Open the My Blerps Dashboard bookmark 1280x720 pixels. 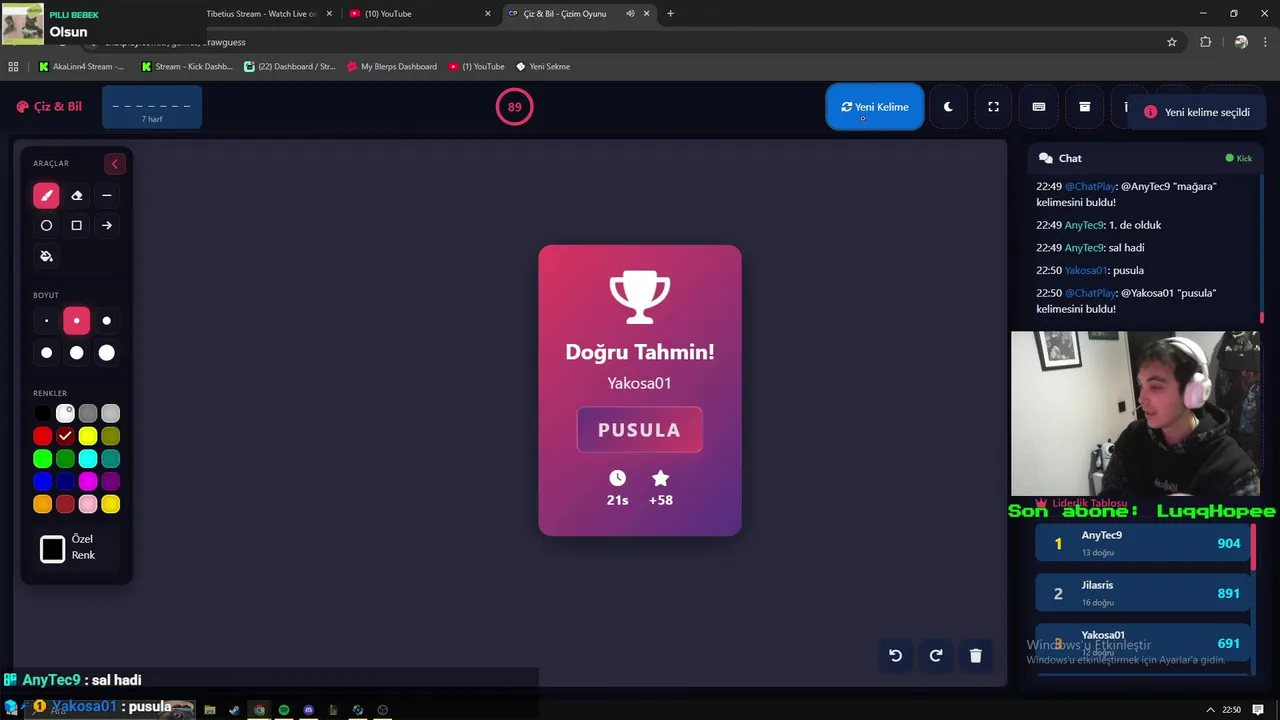coord(392,67)
